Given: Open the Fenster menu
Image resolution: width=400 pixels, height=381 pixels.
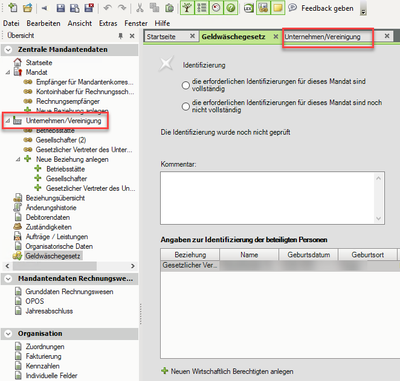Looking at the screenshot, I should (x=136, y=23).
